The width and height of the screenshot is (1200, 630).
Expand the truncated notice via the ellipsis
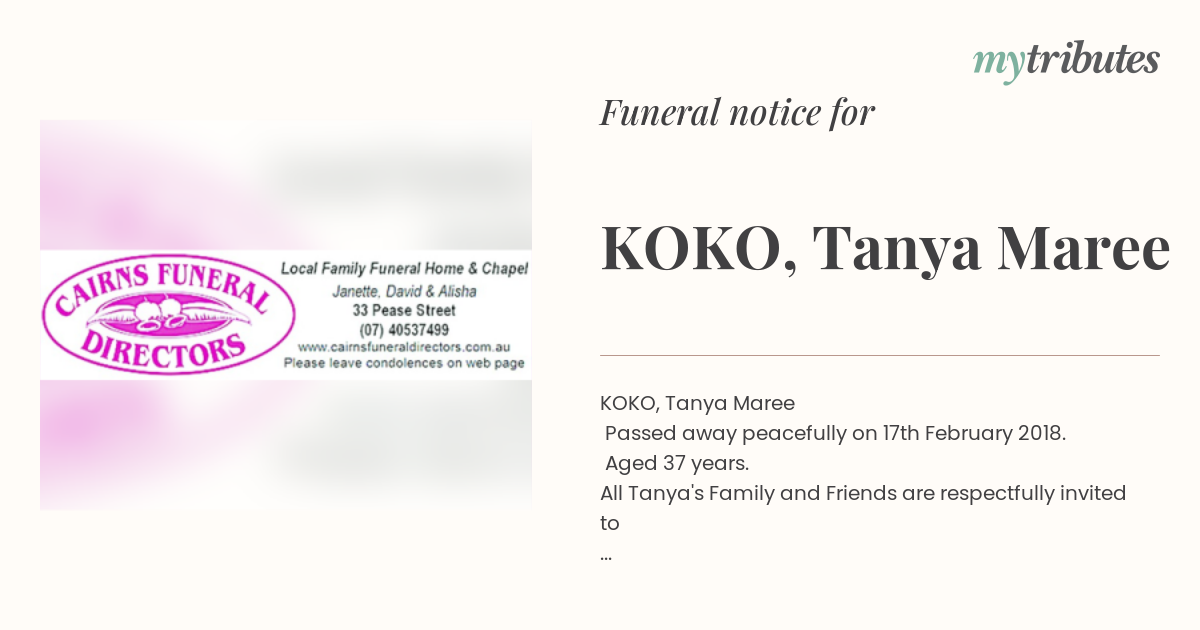[606, 555]
